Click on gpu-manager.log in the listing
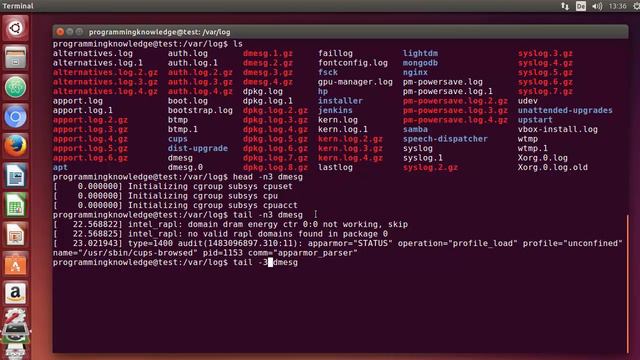640x360 pixels. (356, 82)
